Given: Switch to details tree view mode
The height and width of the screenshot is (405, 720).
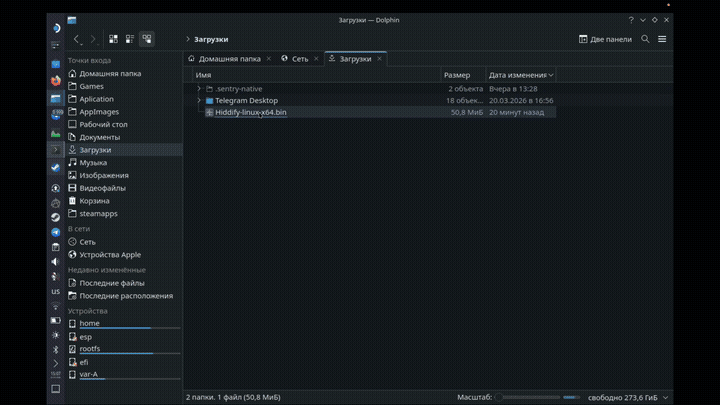Looking at the screenshot, I should click(x=147, y=39).
